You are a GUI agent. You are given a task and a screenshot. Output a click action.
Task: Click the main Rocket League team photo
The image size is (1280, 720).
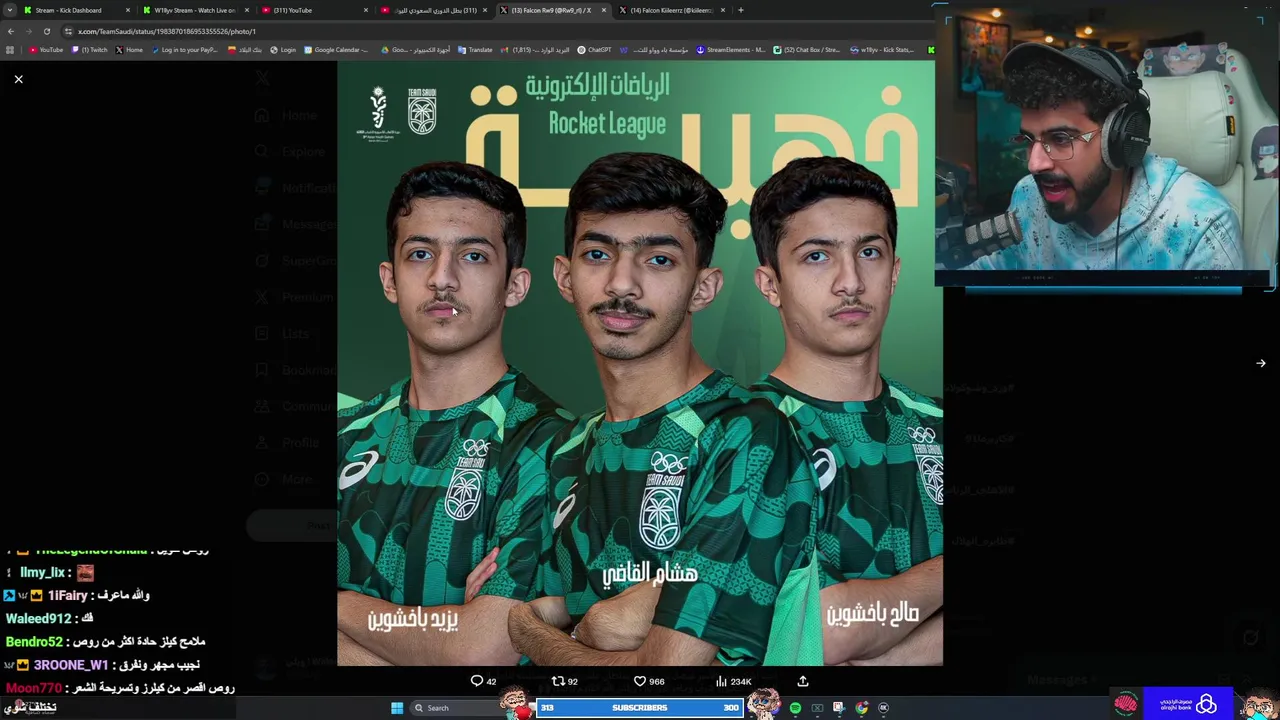pyautogui.click(x=640, y=364)
